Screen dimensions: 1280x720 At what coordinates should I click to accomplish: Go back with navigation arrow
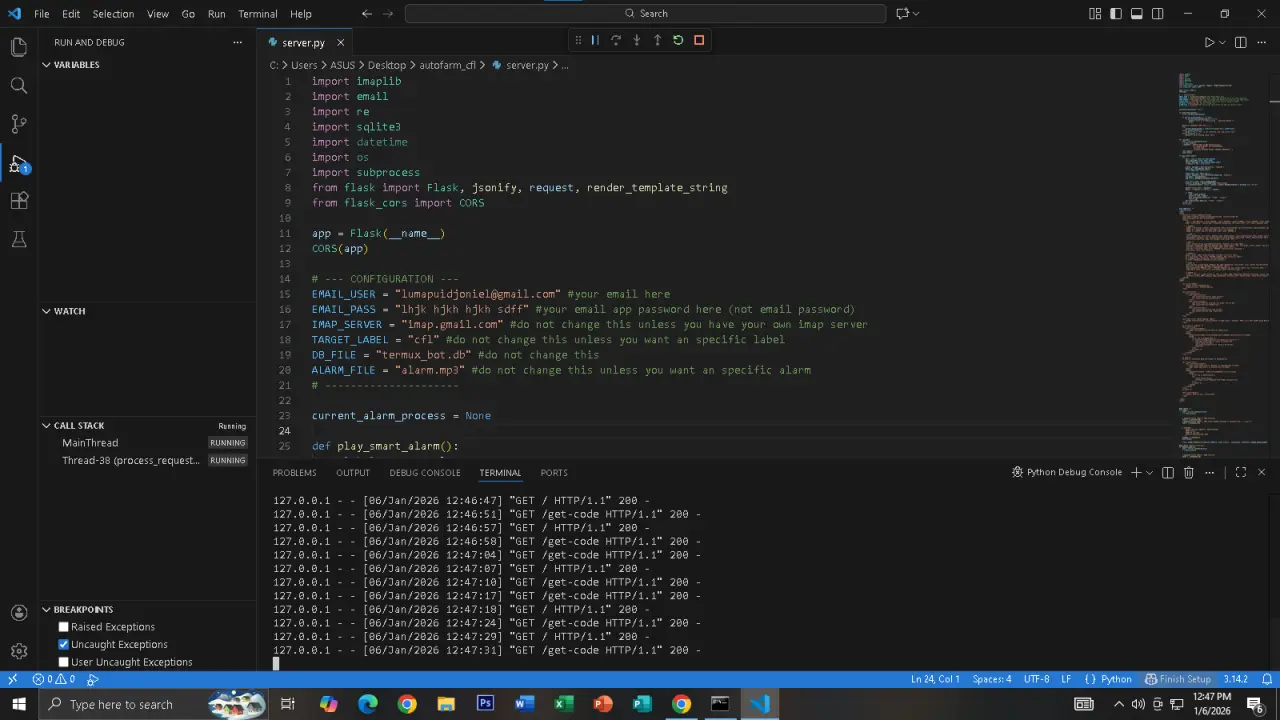pos(366,14)
